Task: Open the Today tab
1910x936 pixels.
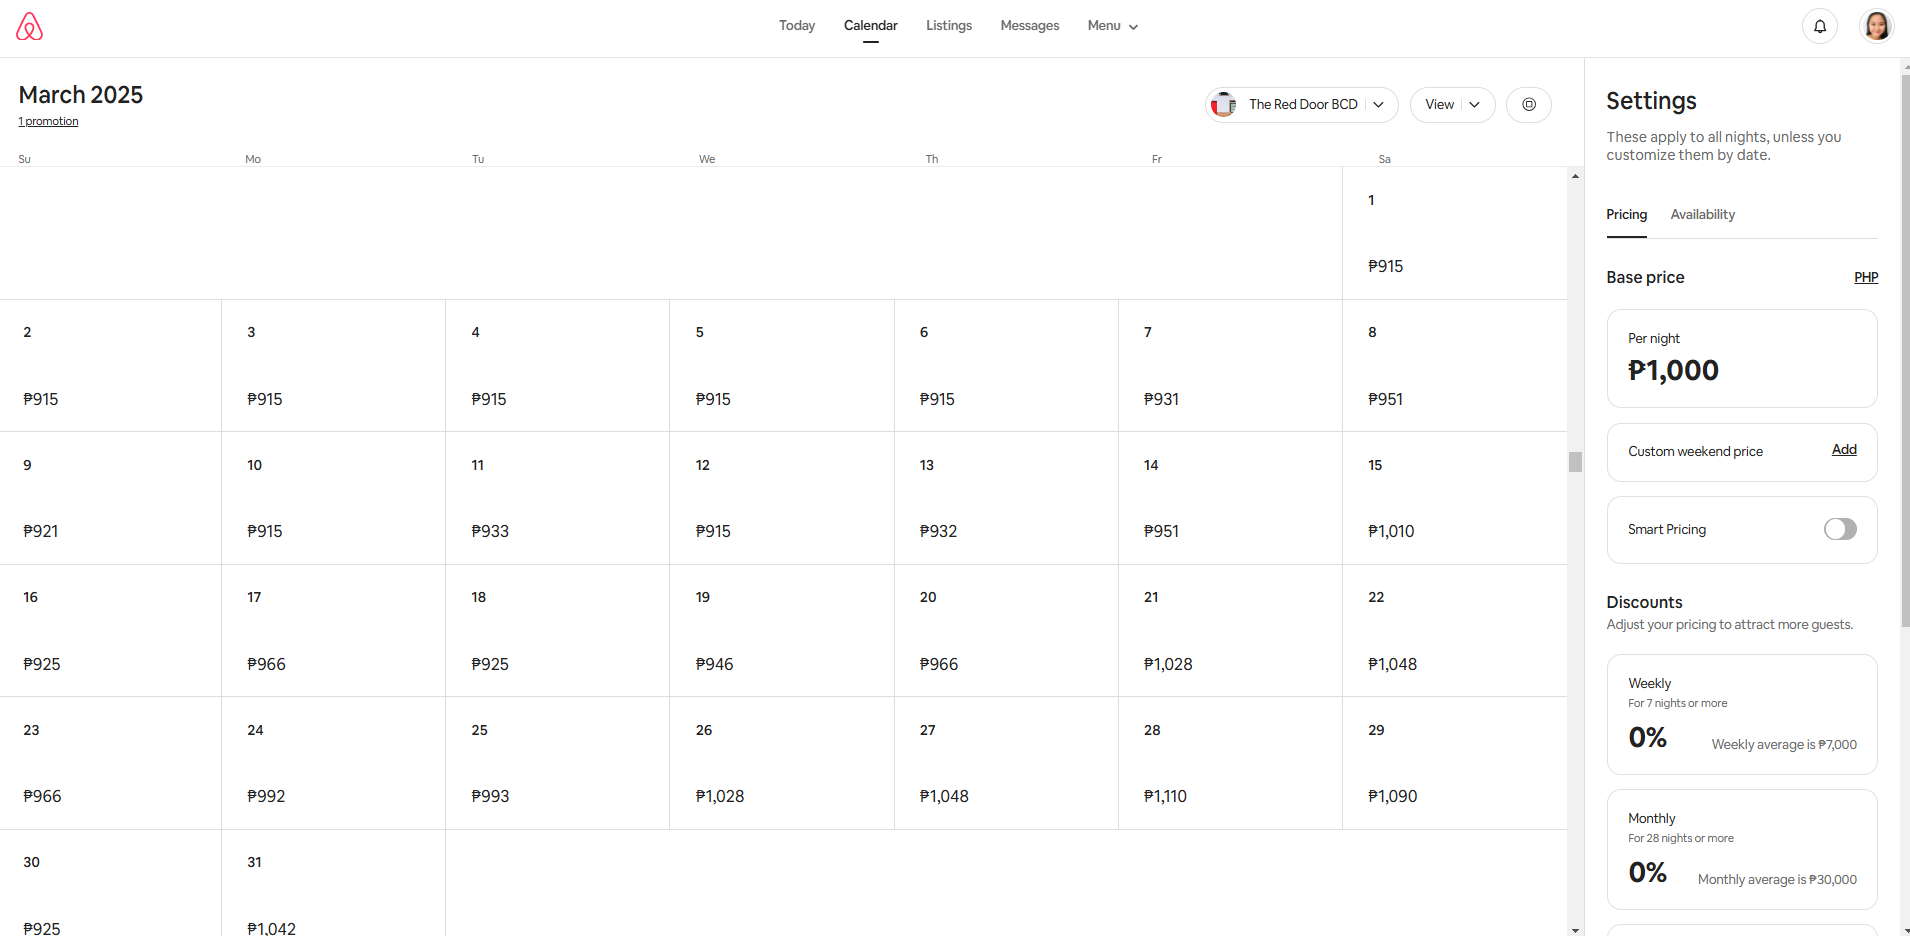Action: coord(797,26)
